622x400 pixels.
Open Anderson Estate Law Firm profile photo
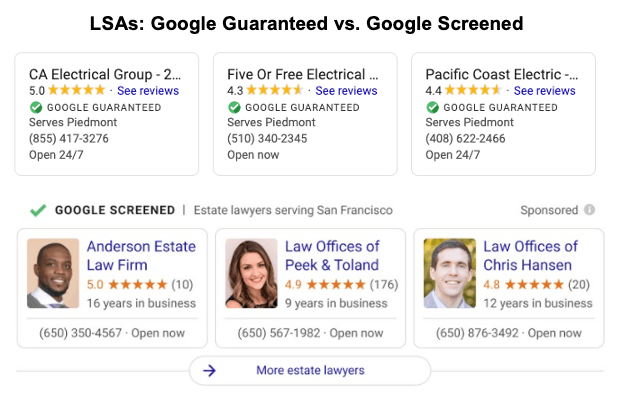click(x=52, y=272)
